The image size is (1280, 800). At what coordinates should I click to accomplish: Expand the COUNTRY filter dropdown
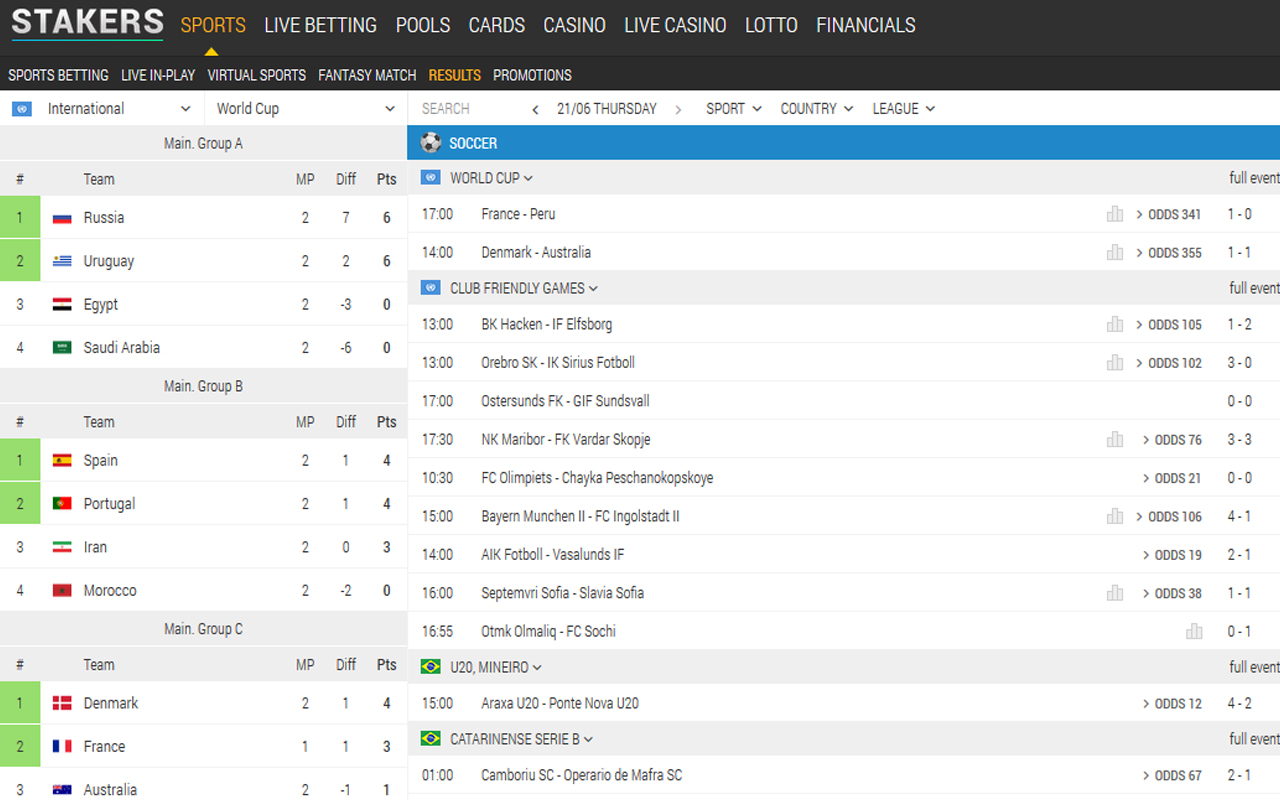pyautogui.click(x=816, y=109)
